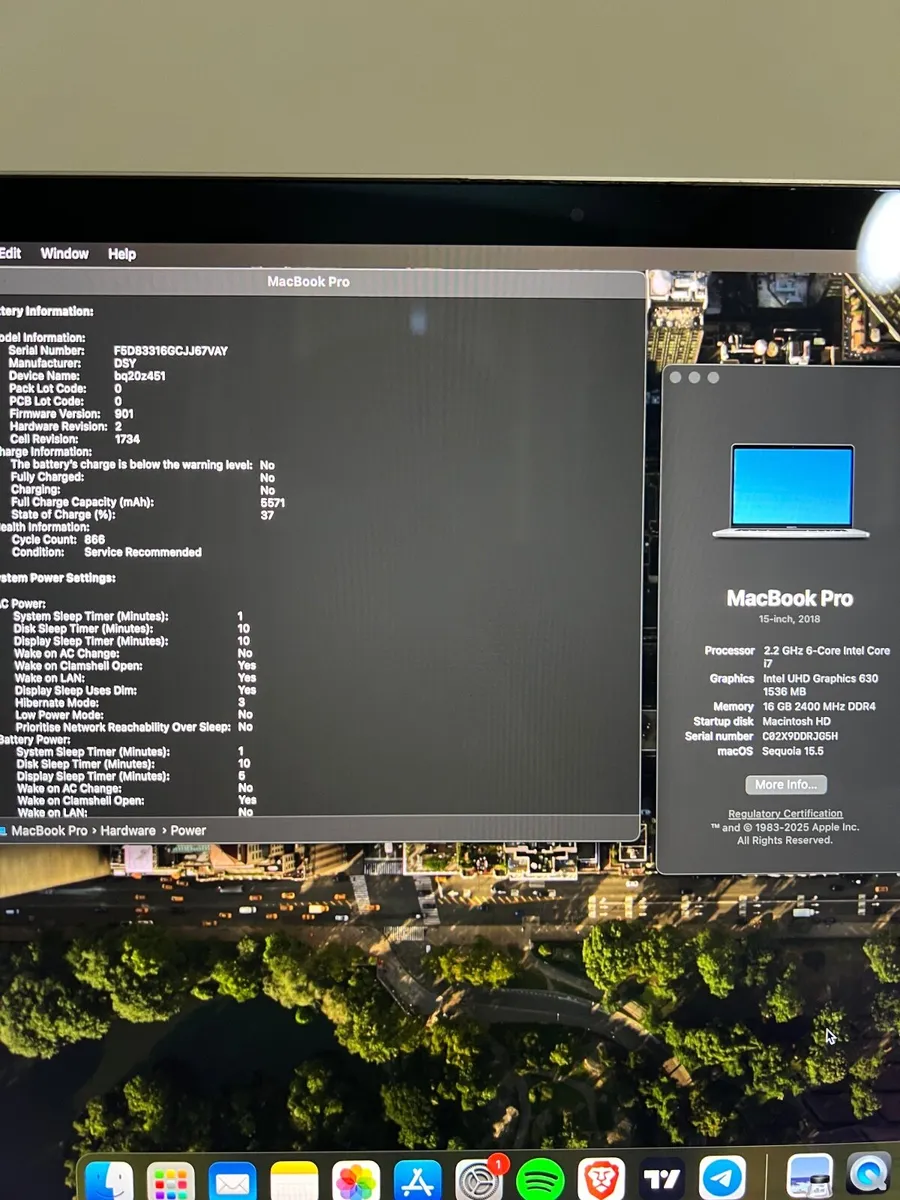Click the Display Sleep Uses Dim label
This screenshot has height=1200, width=900.
(75, 691)
